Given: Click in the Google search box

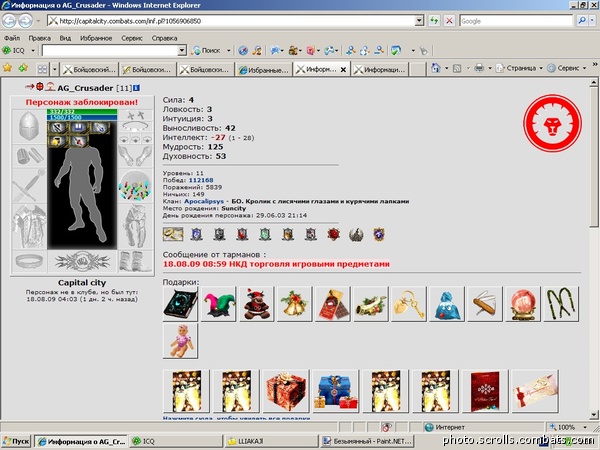Looking at the screenshot, I should point(516,21).
